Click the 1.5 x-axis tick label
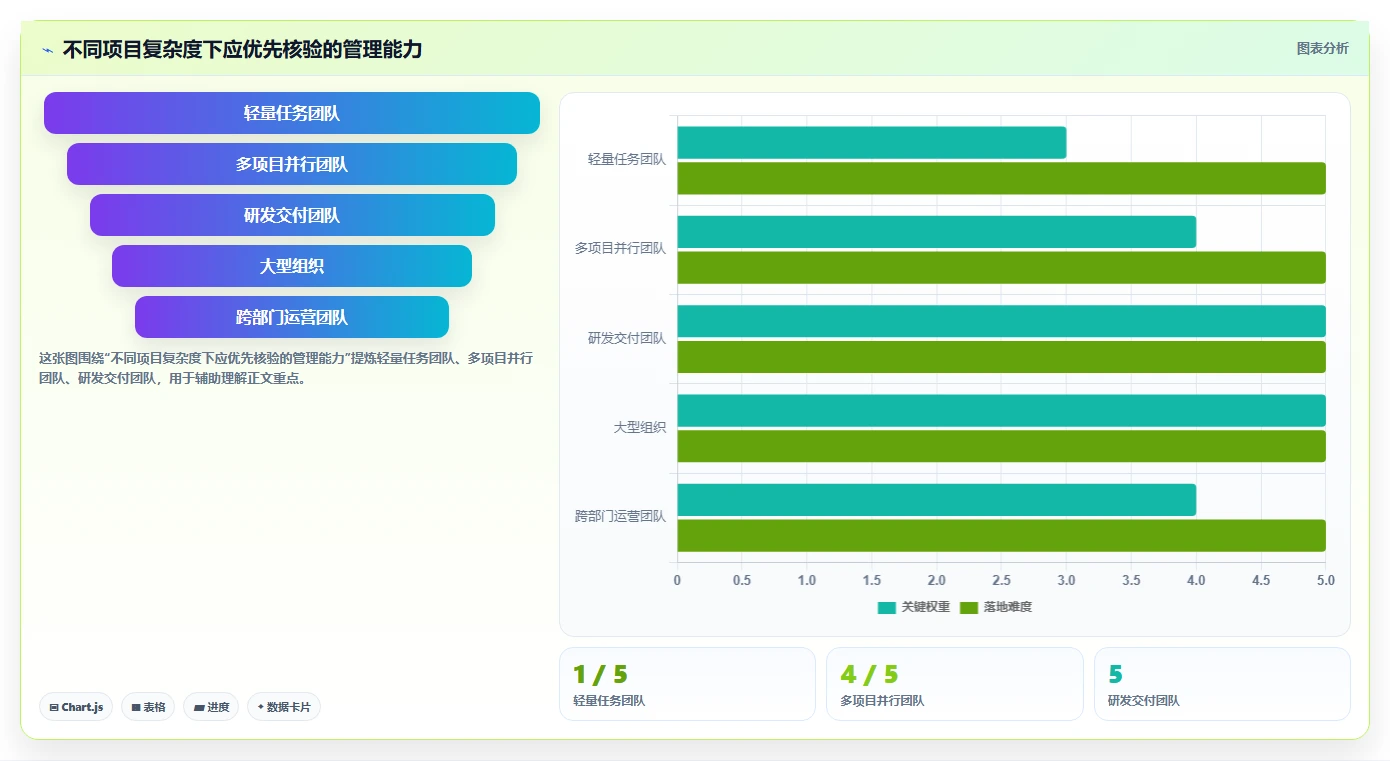The height and width of the screenshot is (761, 1390). [872, 580]
